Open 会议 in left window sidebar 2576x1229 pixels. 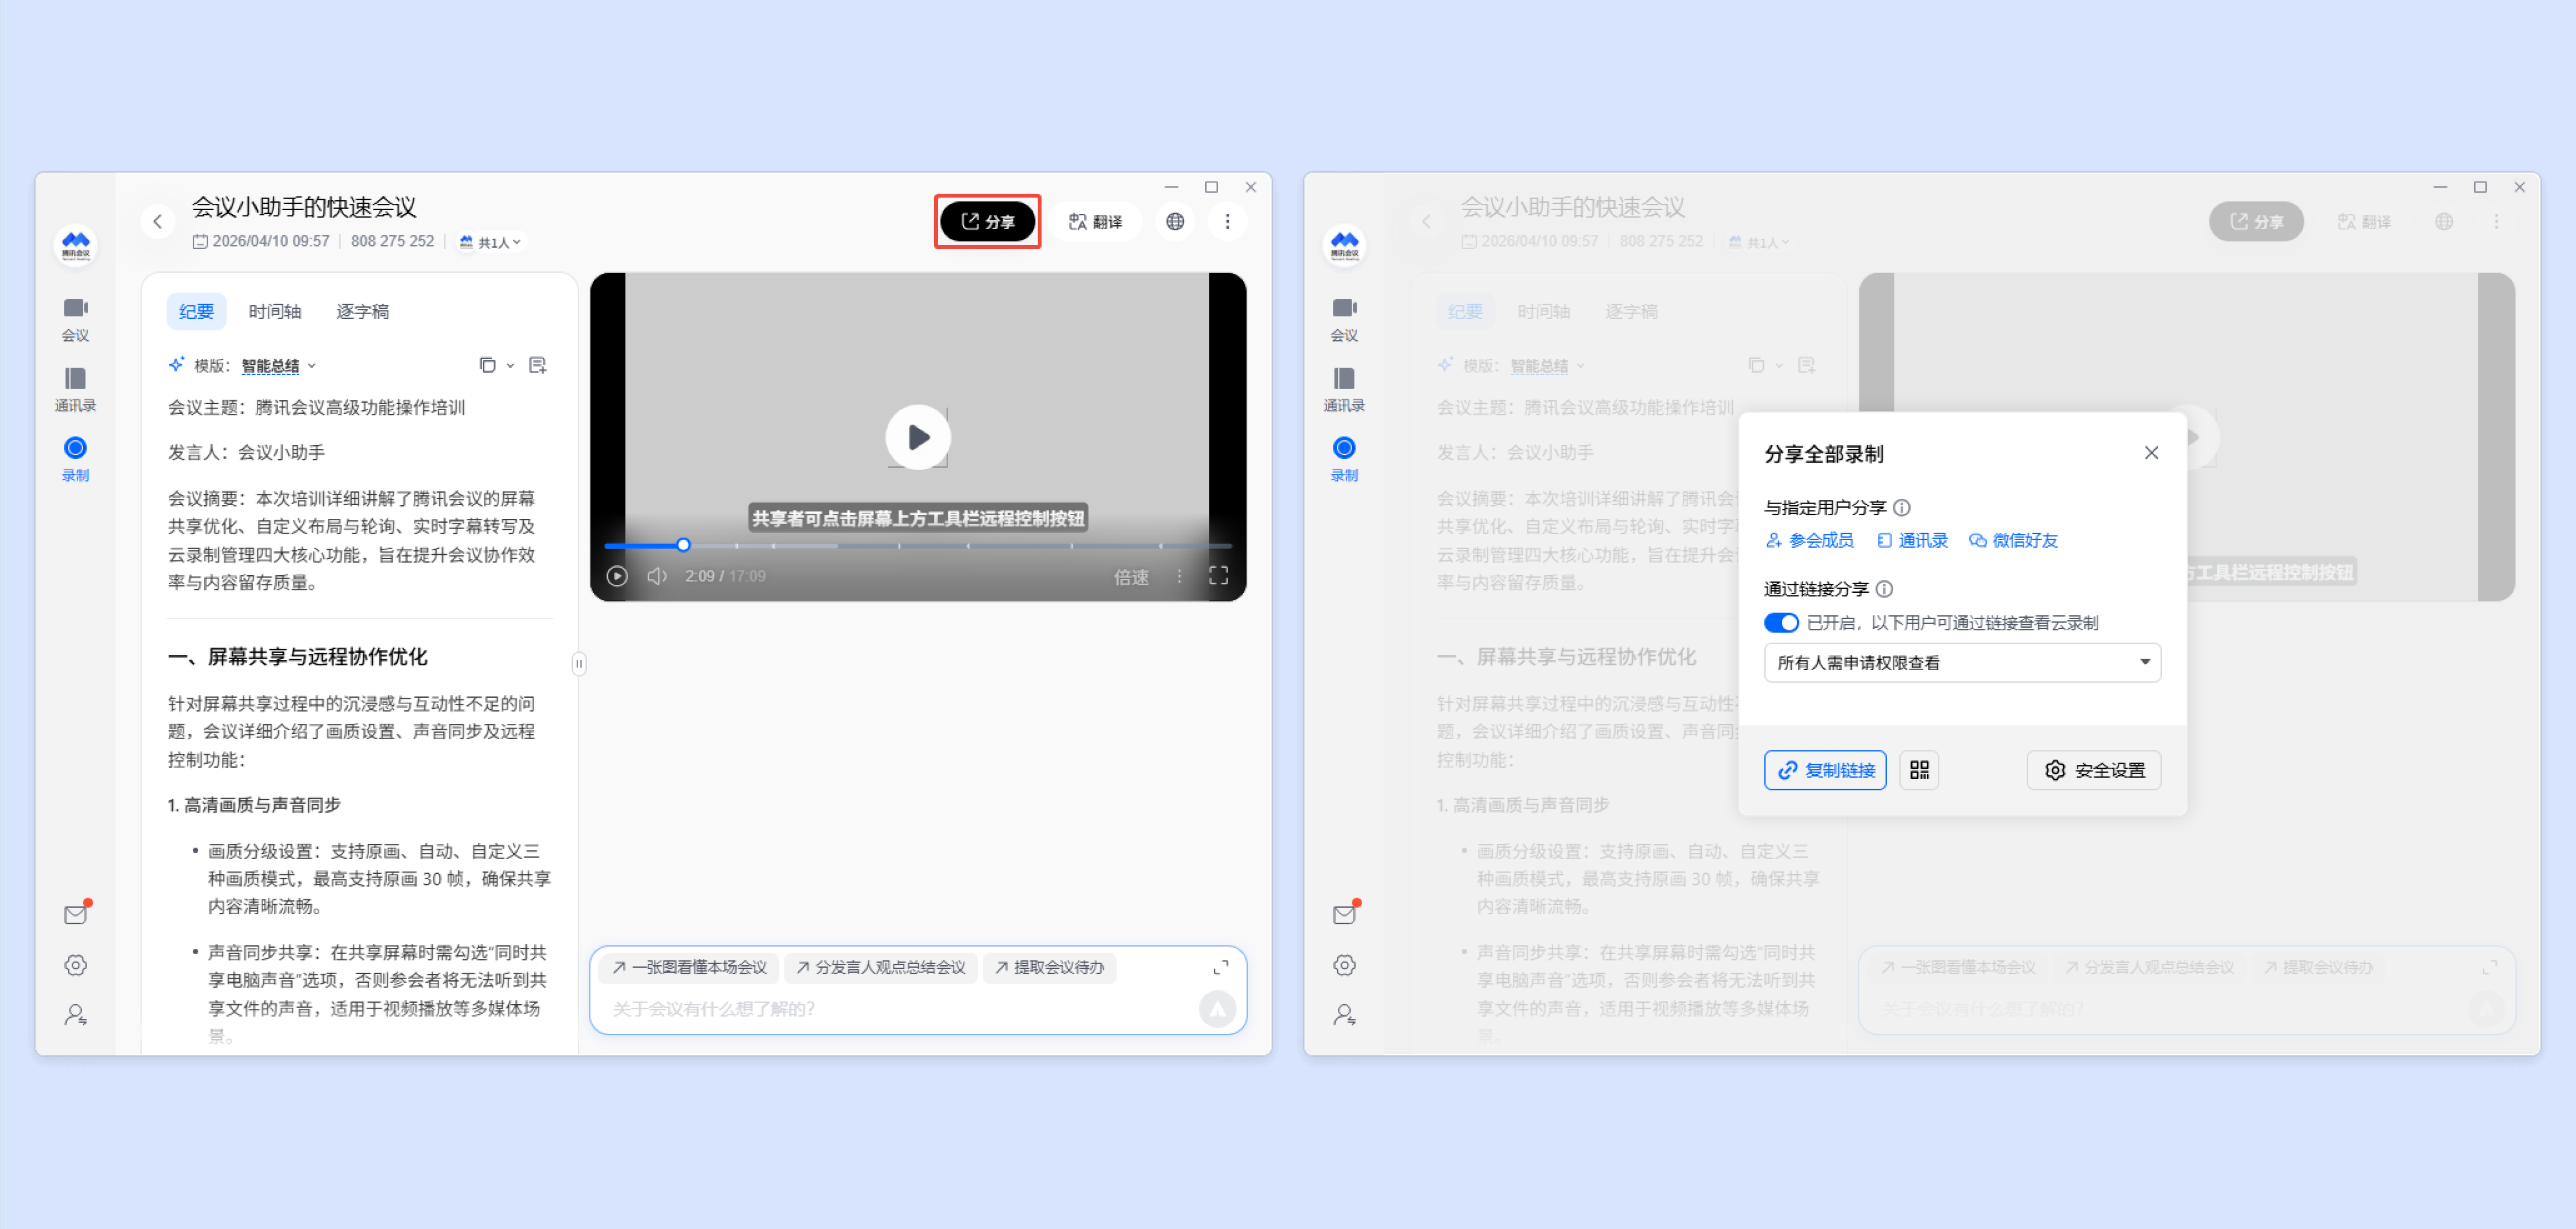75,319
